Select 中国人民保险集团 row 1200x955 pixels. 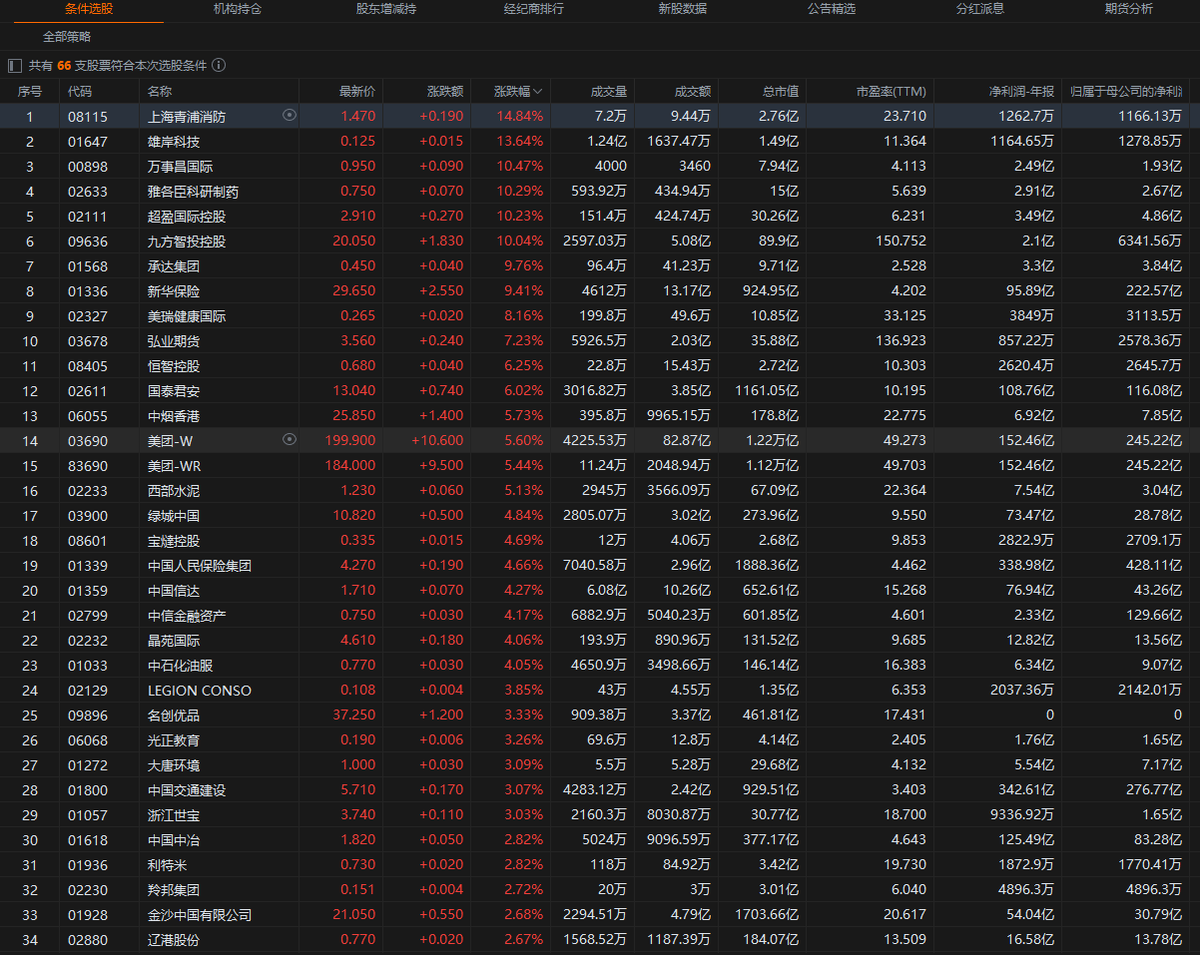[600, 565]
